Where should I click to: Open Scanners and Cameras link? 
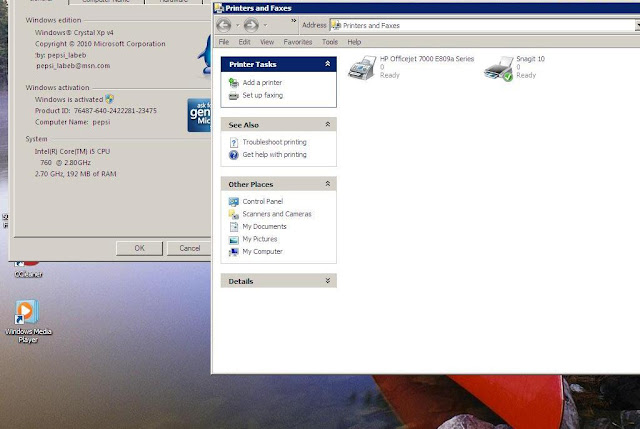point(277,214)
